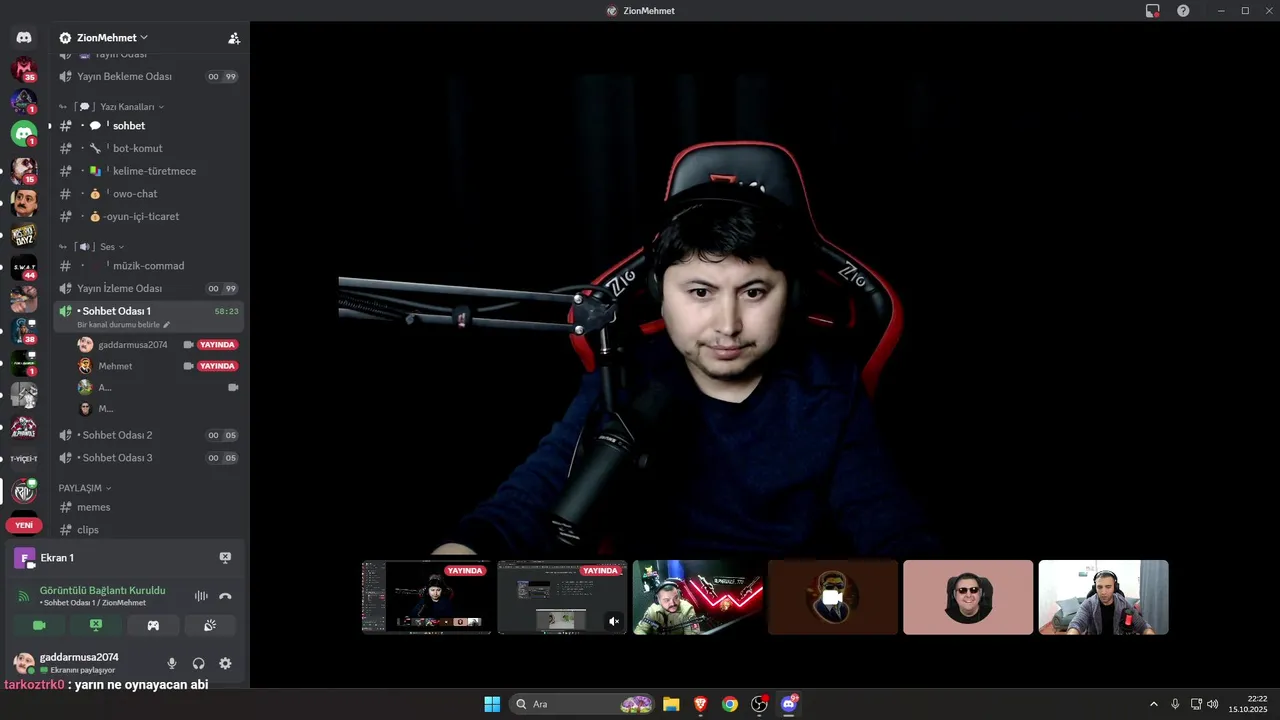Select second YAYINDA stream thumbnail with mute icon
The image size is (1280, 720).
click(x=562, y=597)
